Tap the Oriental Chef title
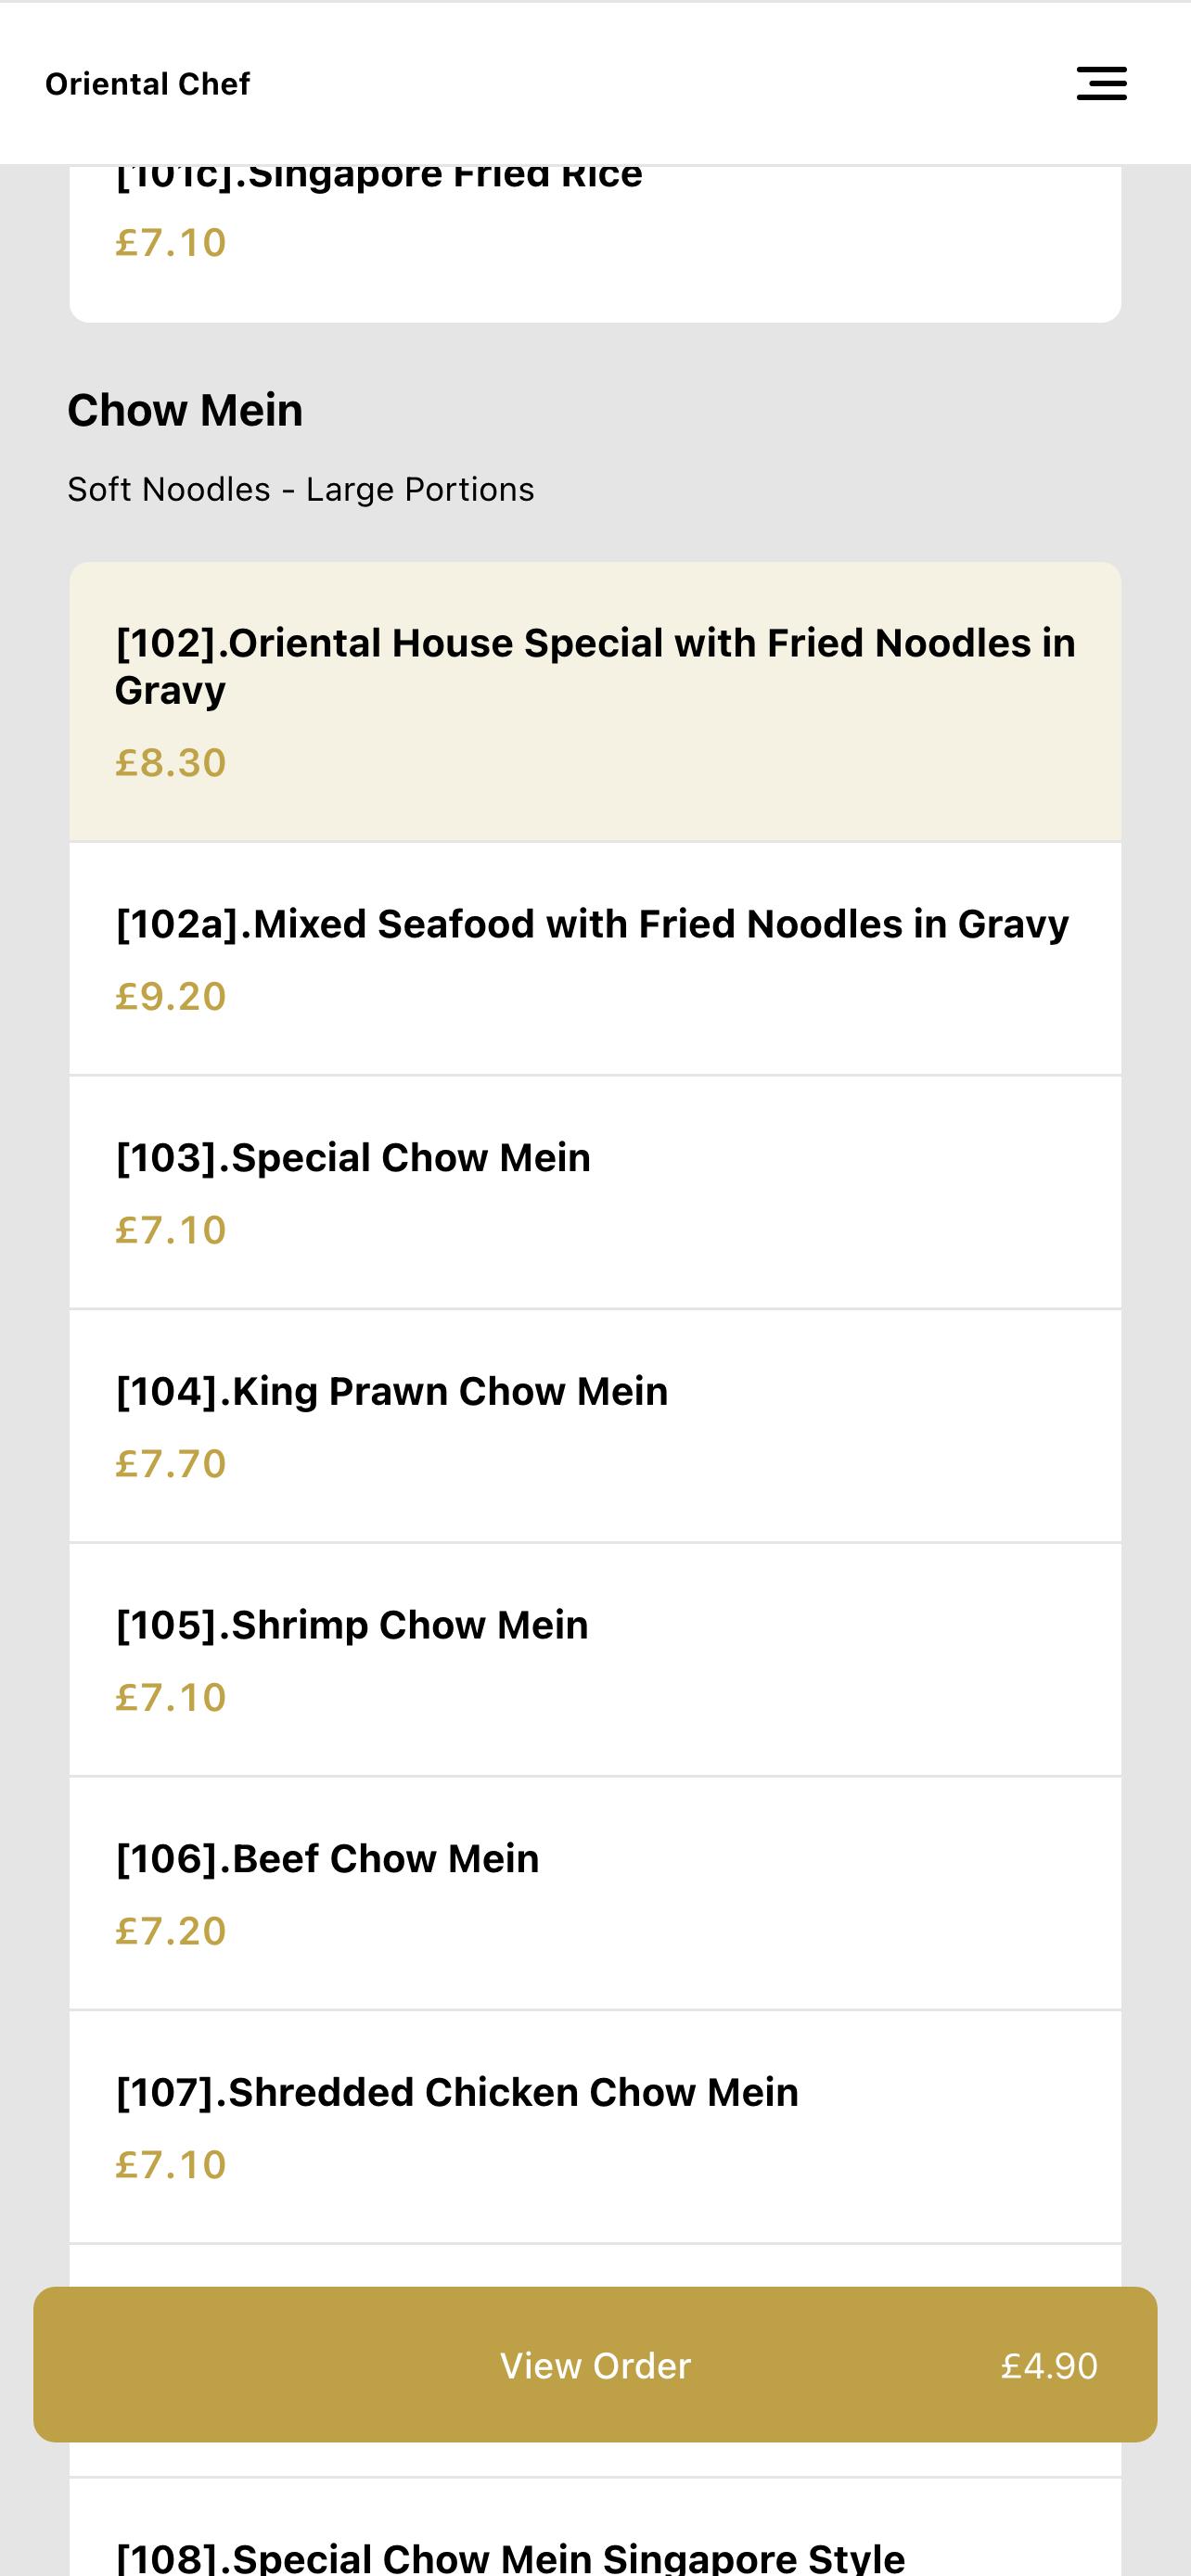 click(x=148, y=84)
